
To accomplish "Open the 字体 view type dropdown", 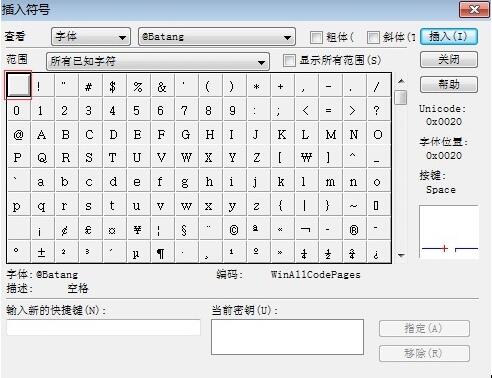I will click(x=91, y=36).
